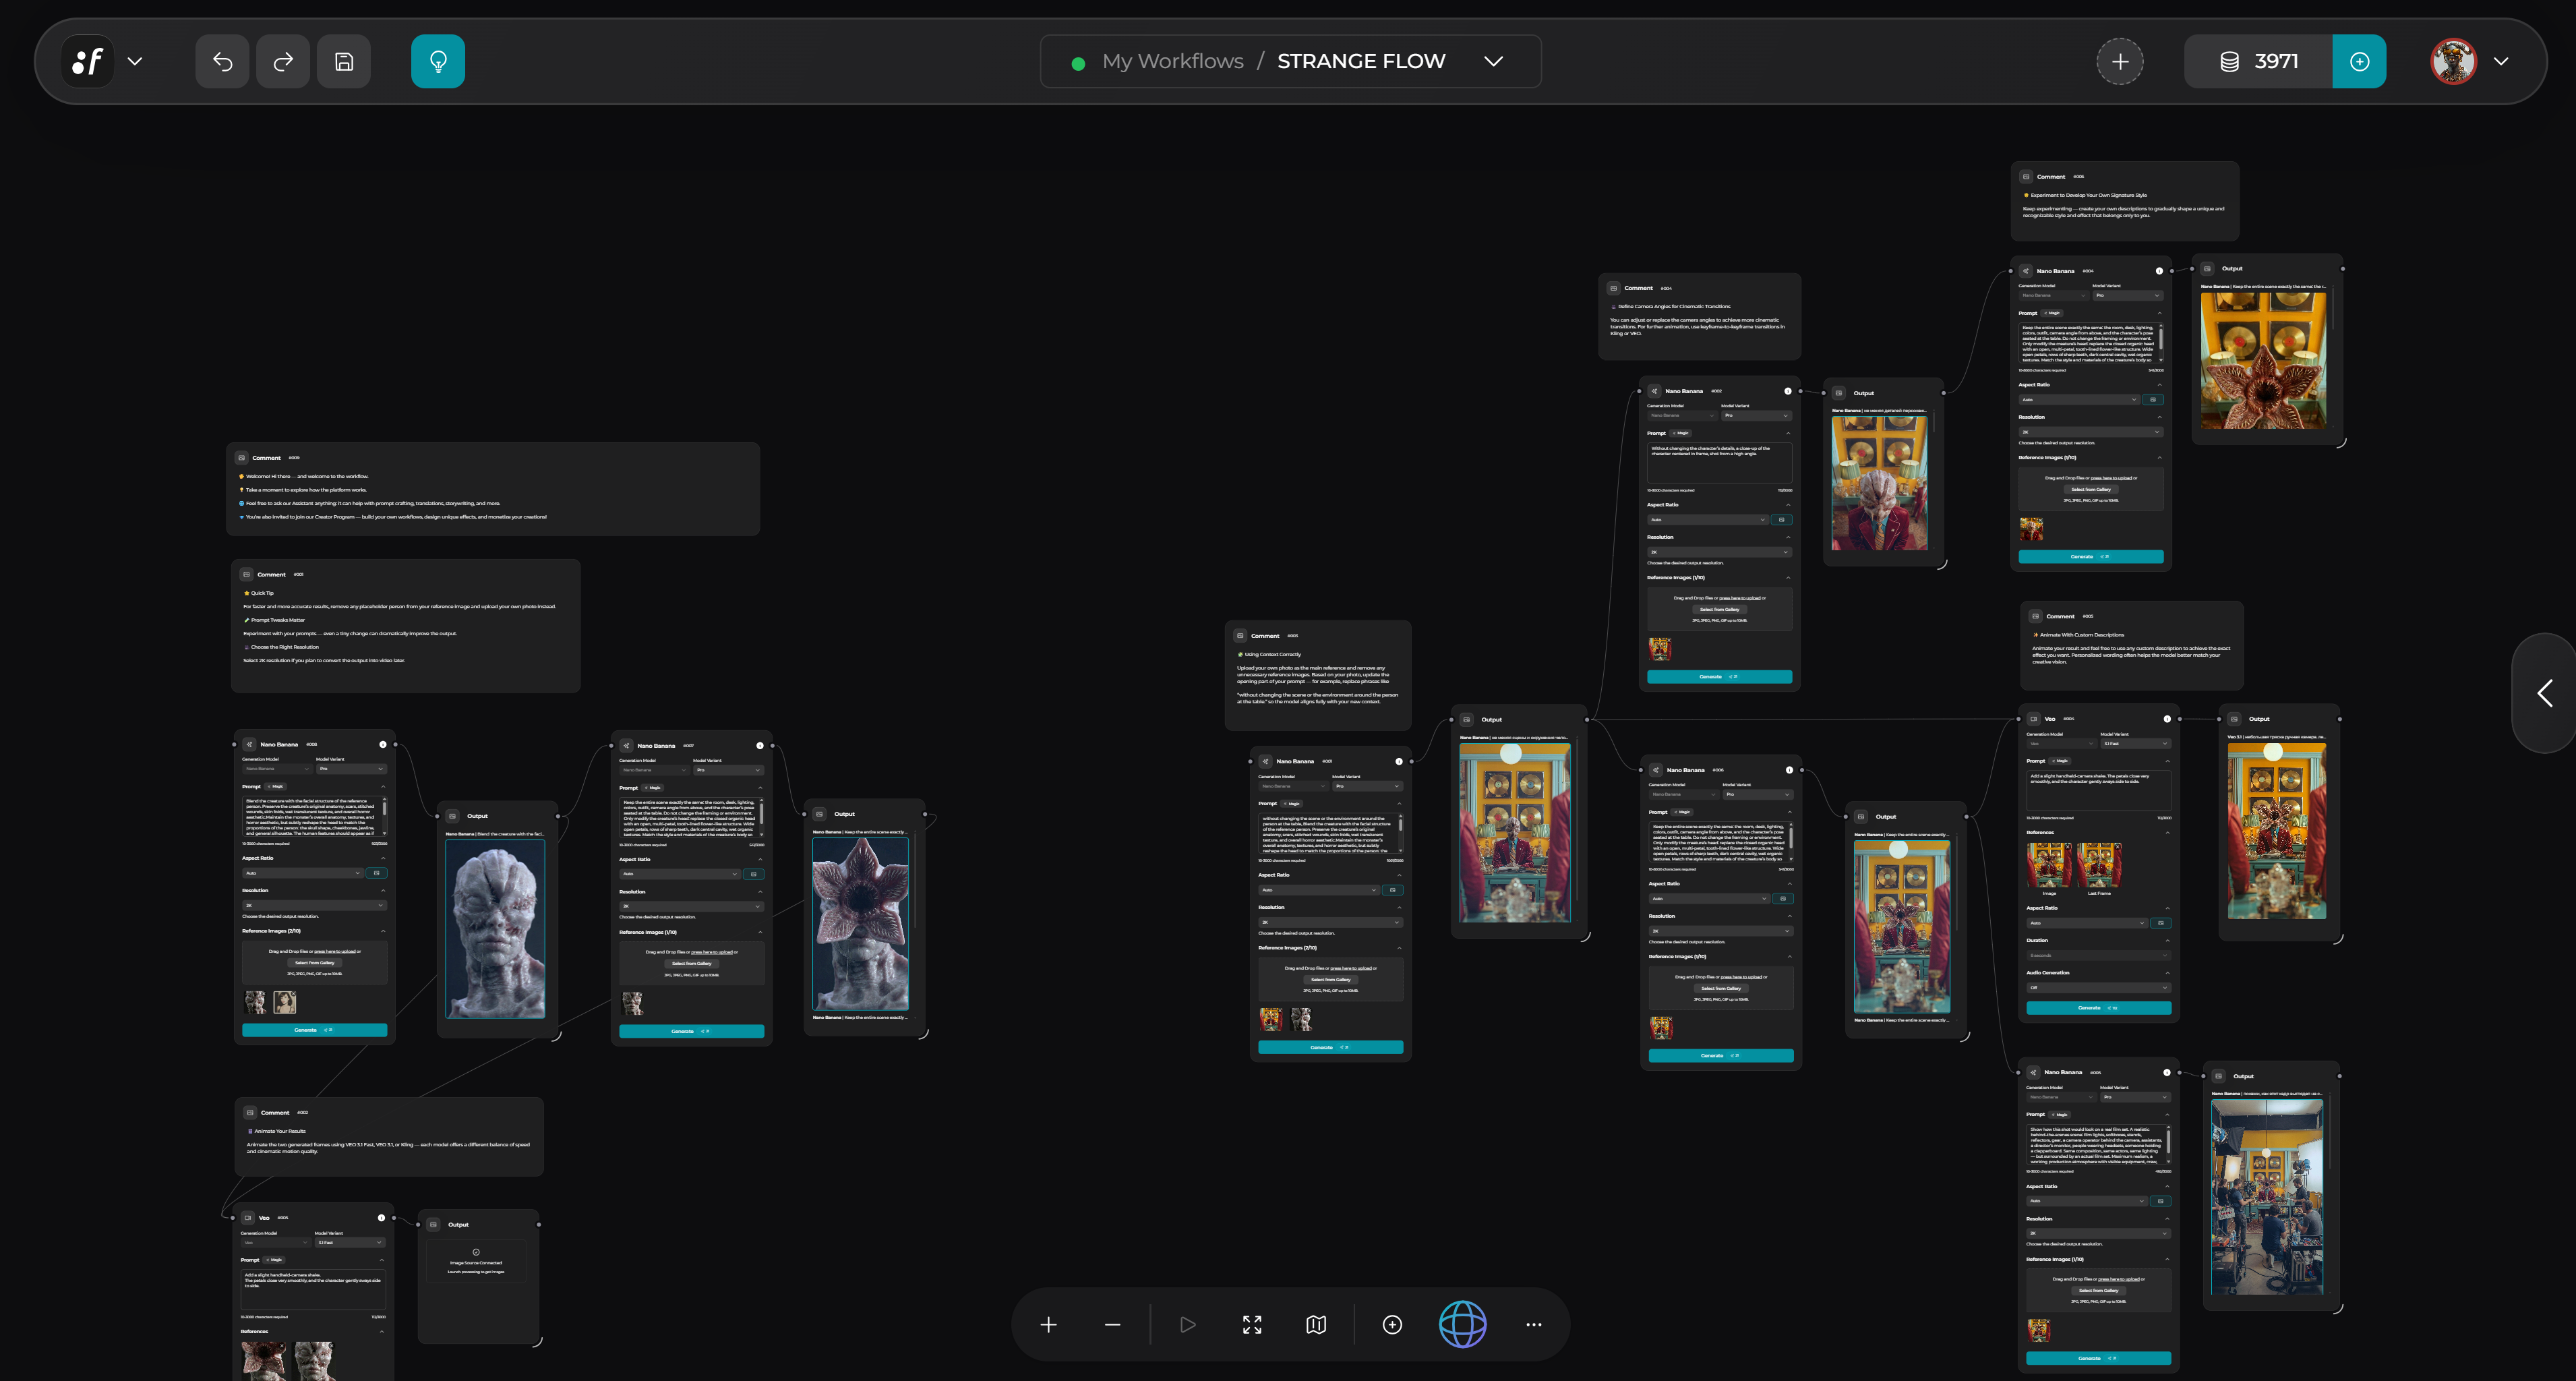The width and height of the screenshot is (2576, 1381).
Task: Run the workflow with the play icon
Action: pyautogui.click(x=1188, y=1325)
